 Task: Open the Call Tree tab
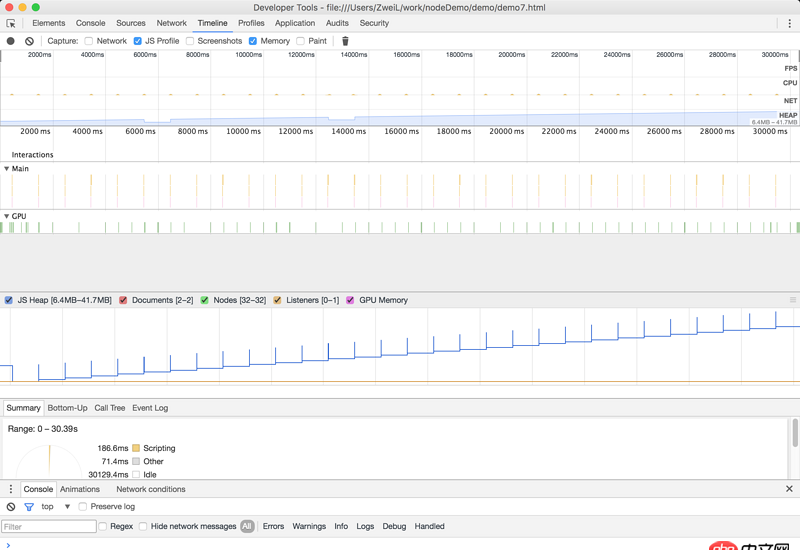click(x=110, y=408)
